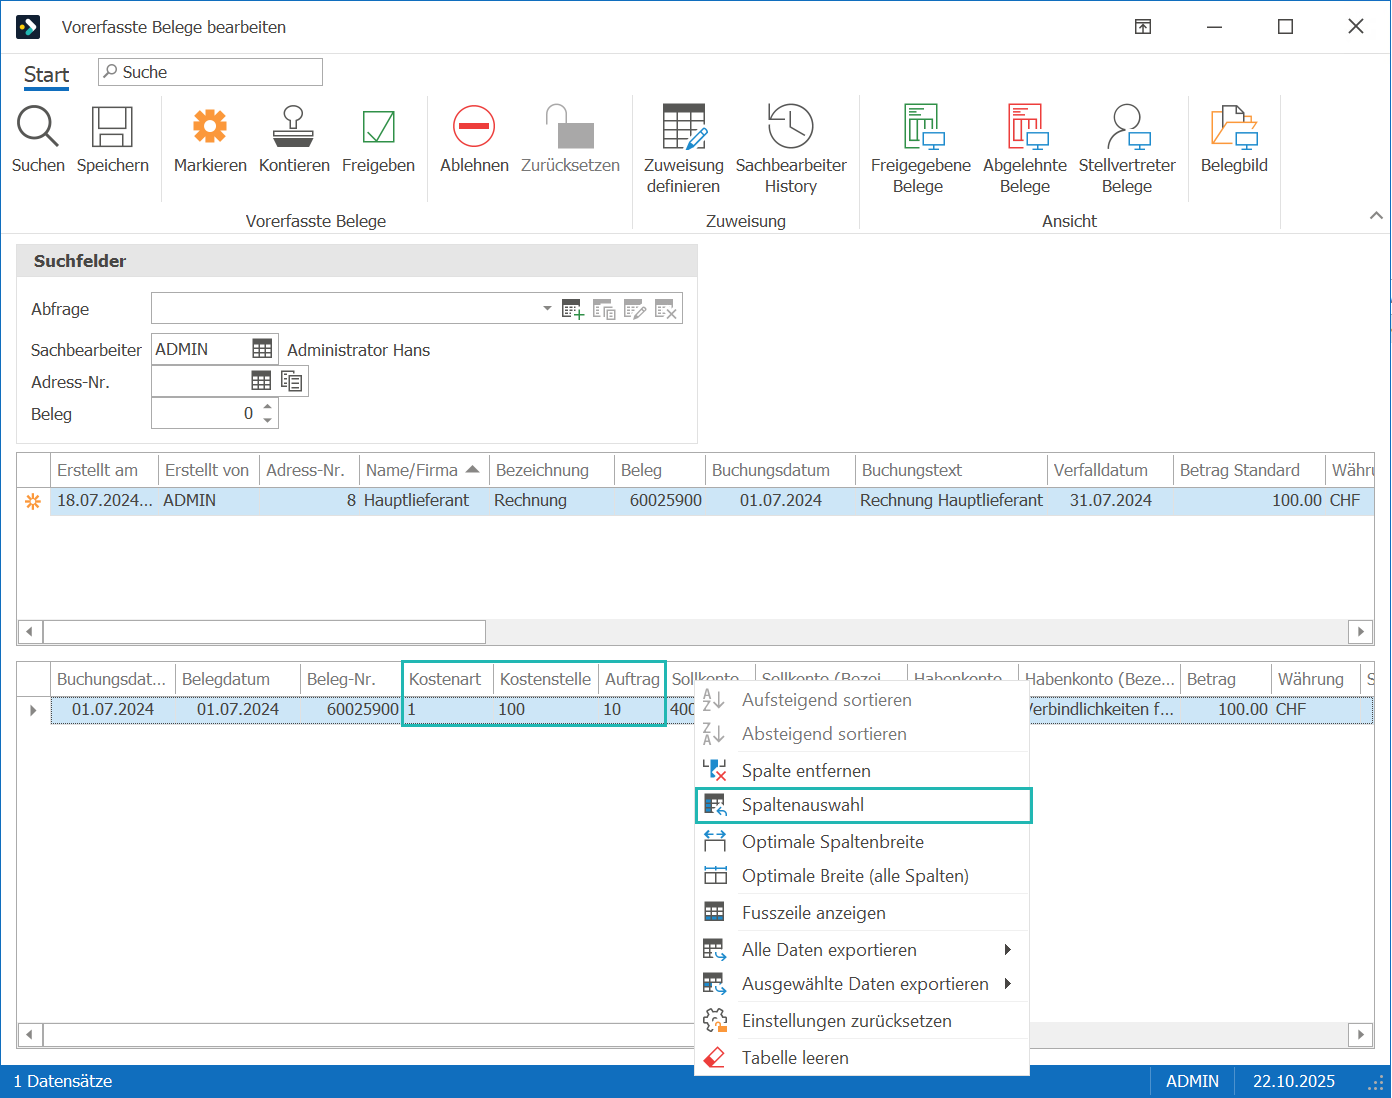
Task: Click the Kostenstelle column header
Action: 545,679
